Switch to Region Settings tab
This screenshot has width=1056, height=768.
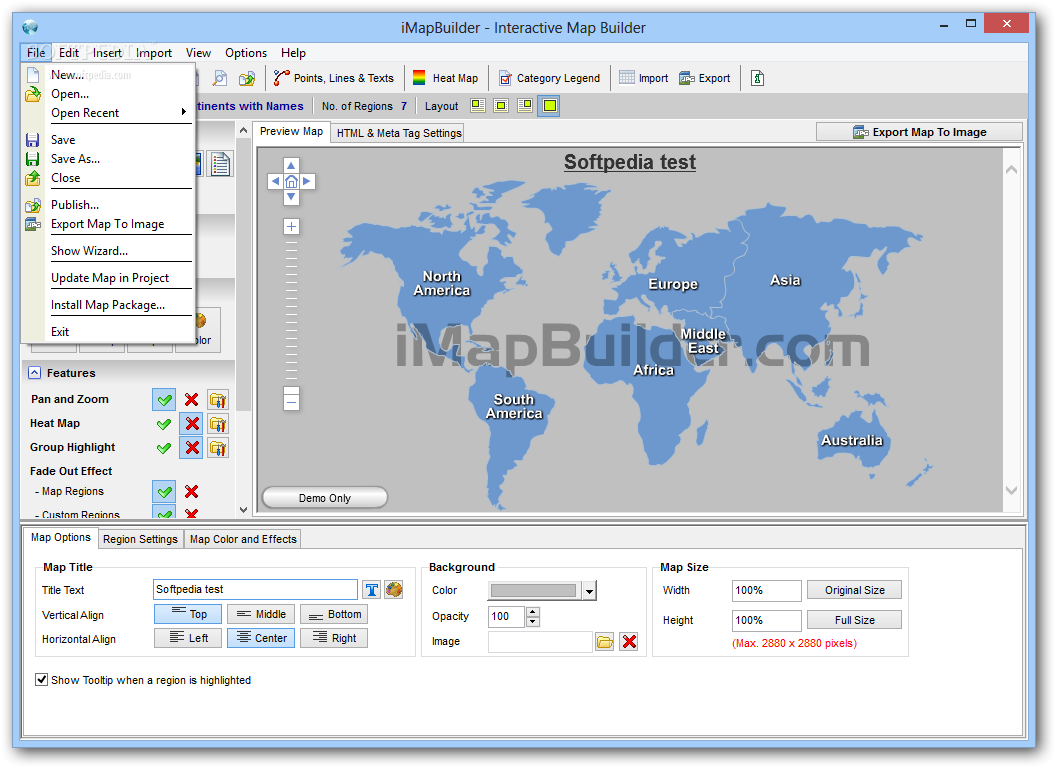coord(140,539)
